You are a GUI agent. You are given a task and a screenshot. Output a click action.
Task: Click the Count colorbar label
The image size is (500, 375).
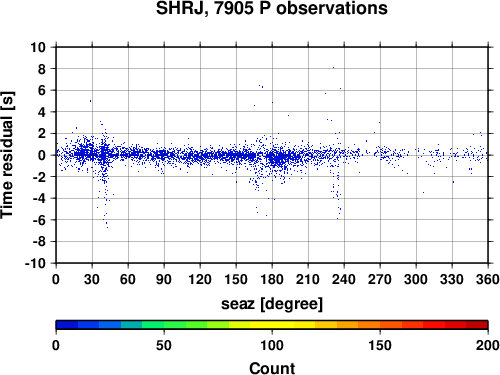coord(272,368)
